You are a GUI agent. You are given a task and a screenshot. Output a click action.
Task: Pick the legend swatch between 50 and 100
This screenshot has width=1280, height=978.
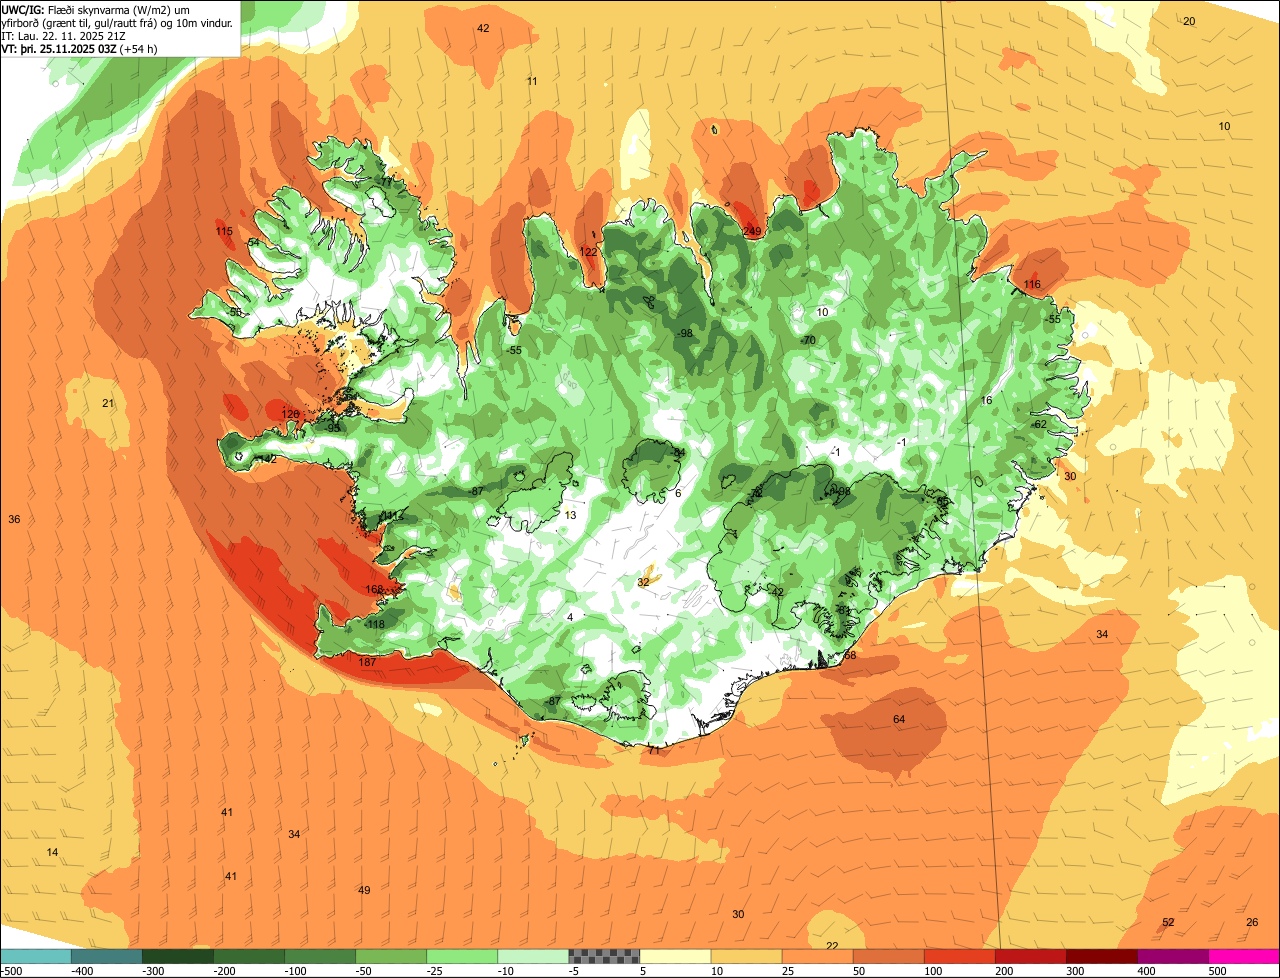[888, 956]
